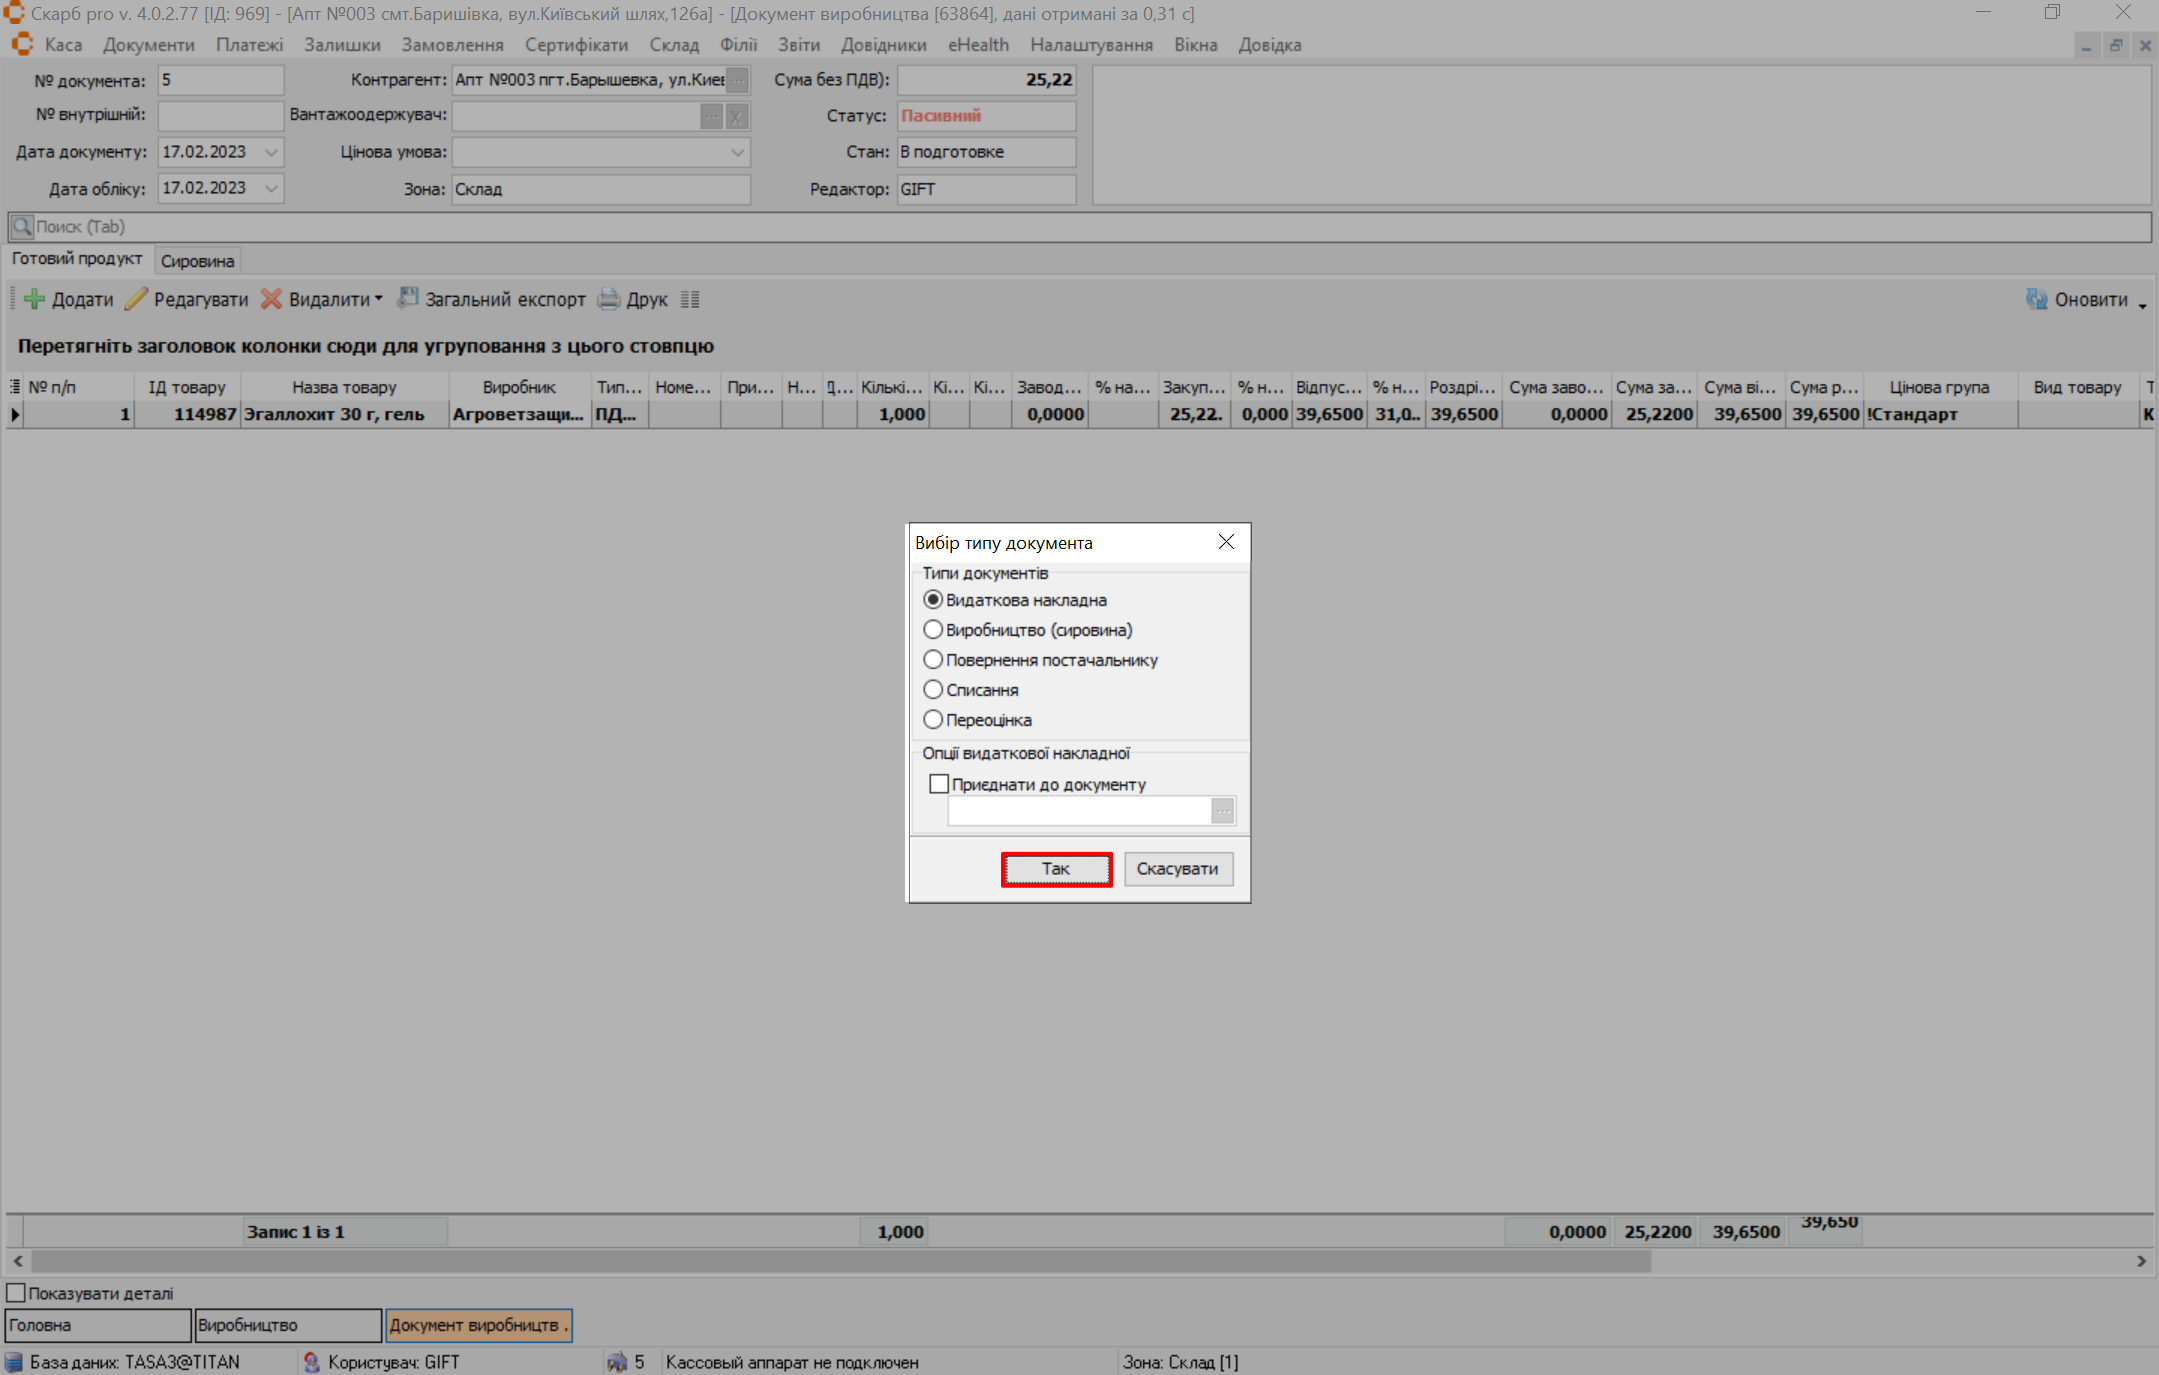Click the Оновити refresh icon
Screen dimensions: 2159x1375
click(2036, 299)
